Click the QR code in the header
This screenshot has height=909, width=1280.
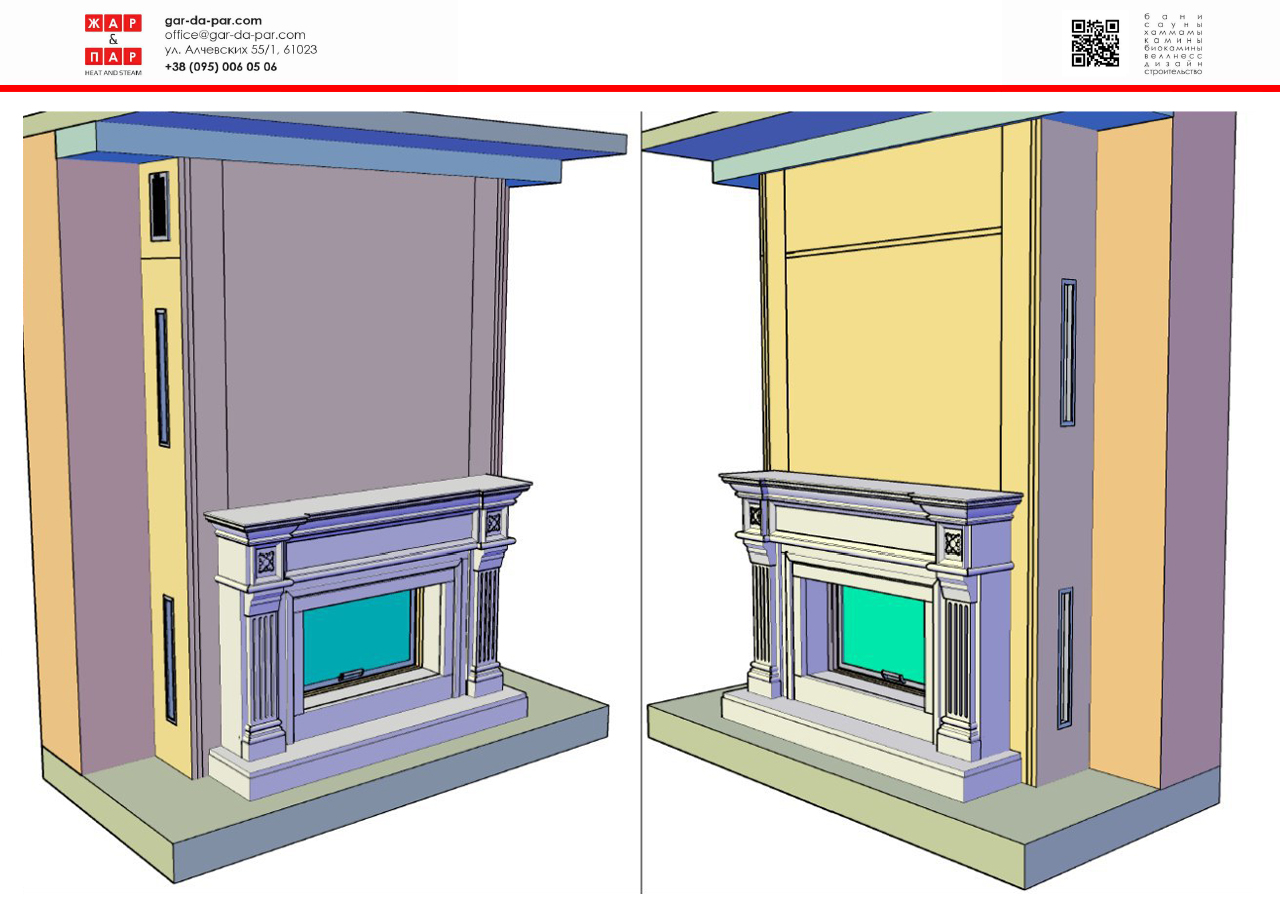click(1095, 43)
